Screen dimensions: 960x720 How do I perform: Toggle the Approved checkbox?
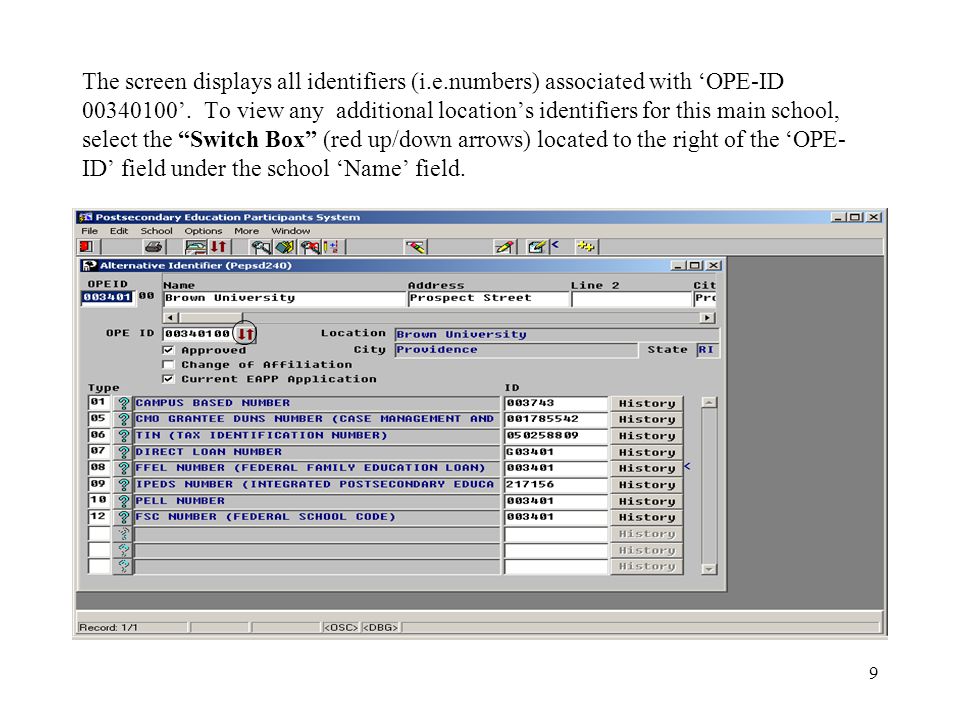click(x=168, y=350)
